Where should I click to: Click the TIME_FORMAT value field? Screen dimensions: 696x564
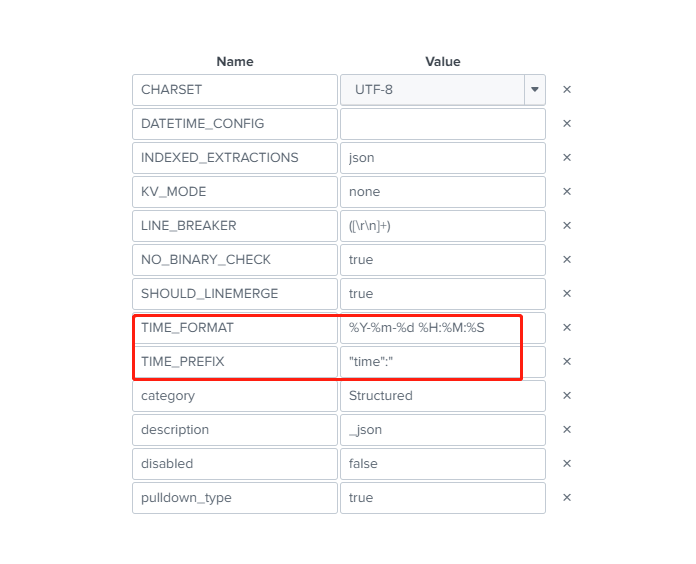click(x=442, y=328)
